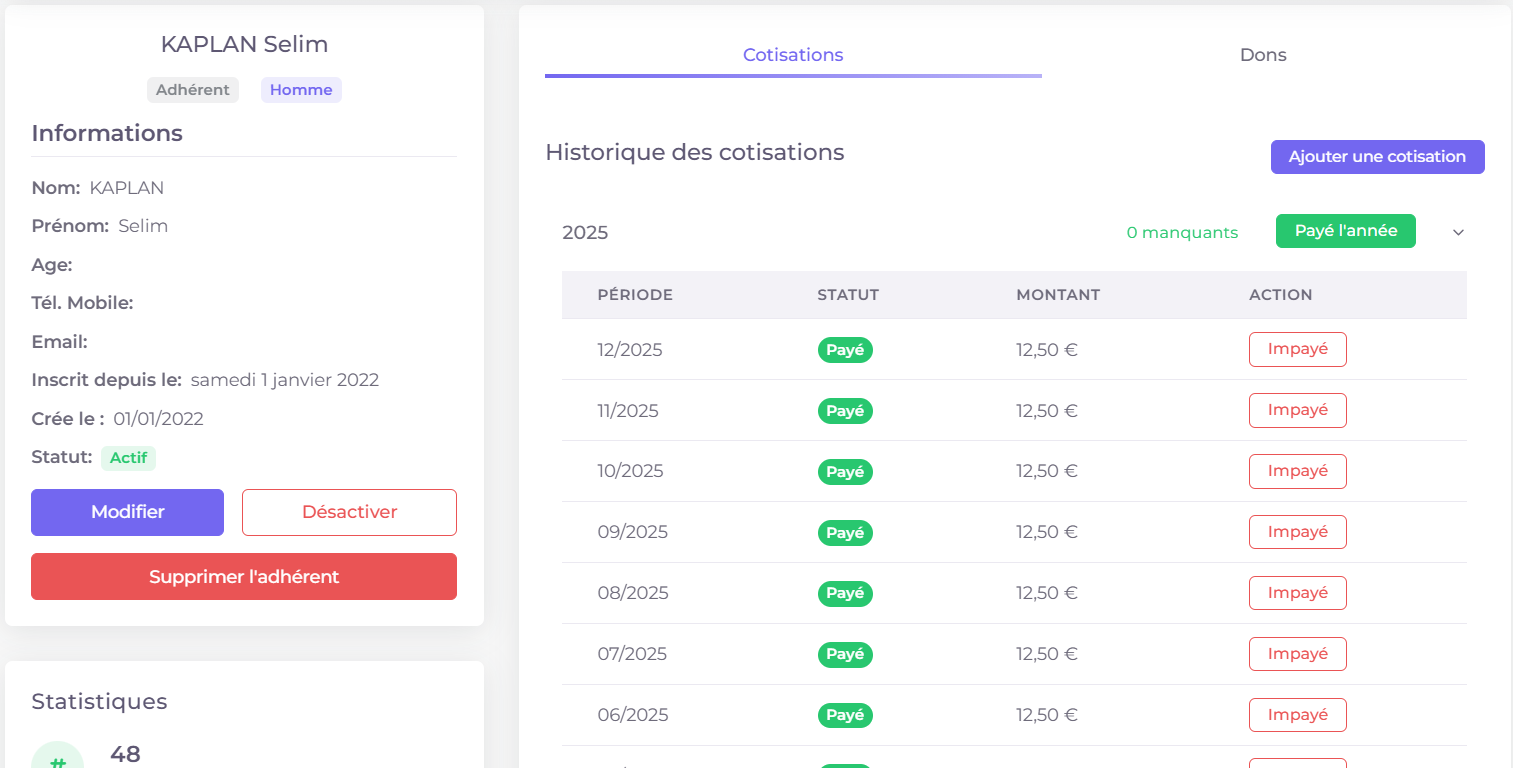Click the Adhérent badge

pyautogui.click(x=193, y=89)
